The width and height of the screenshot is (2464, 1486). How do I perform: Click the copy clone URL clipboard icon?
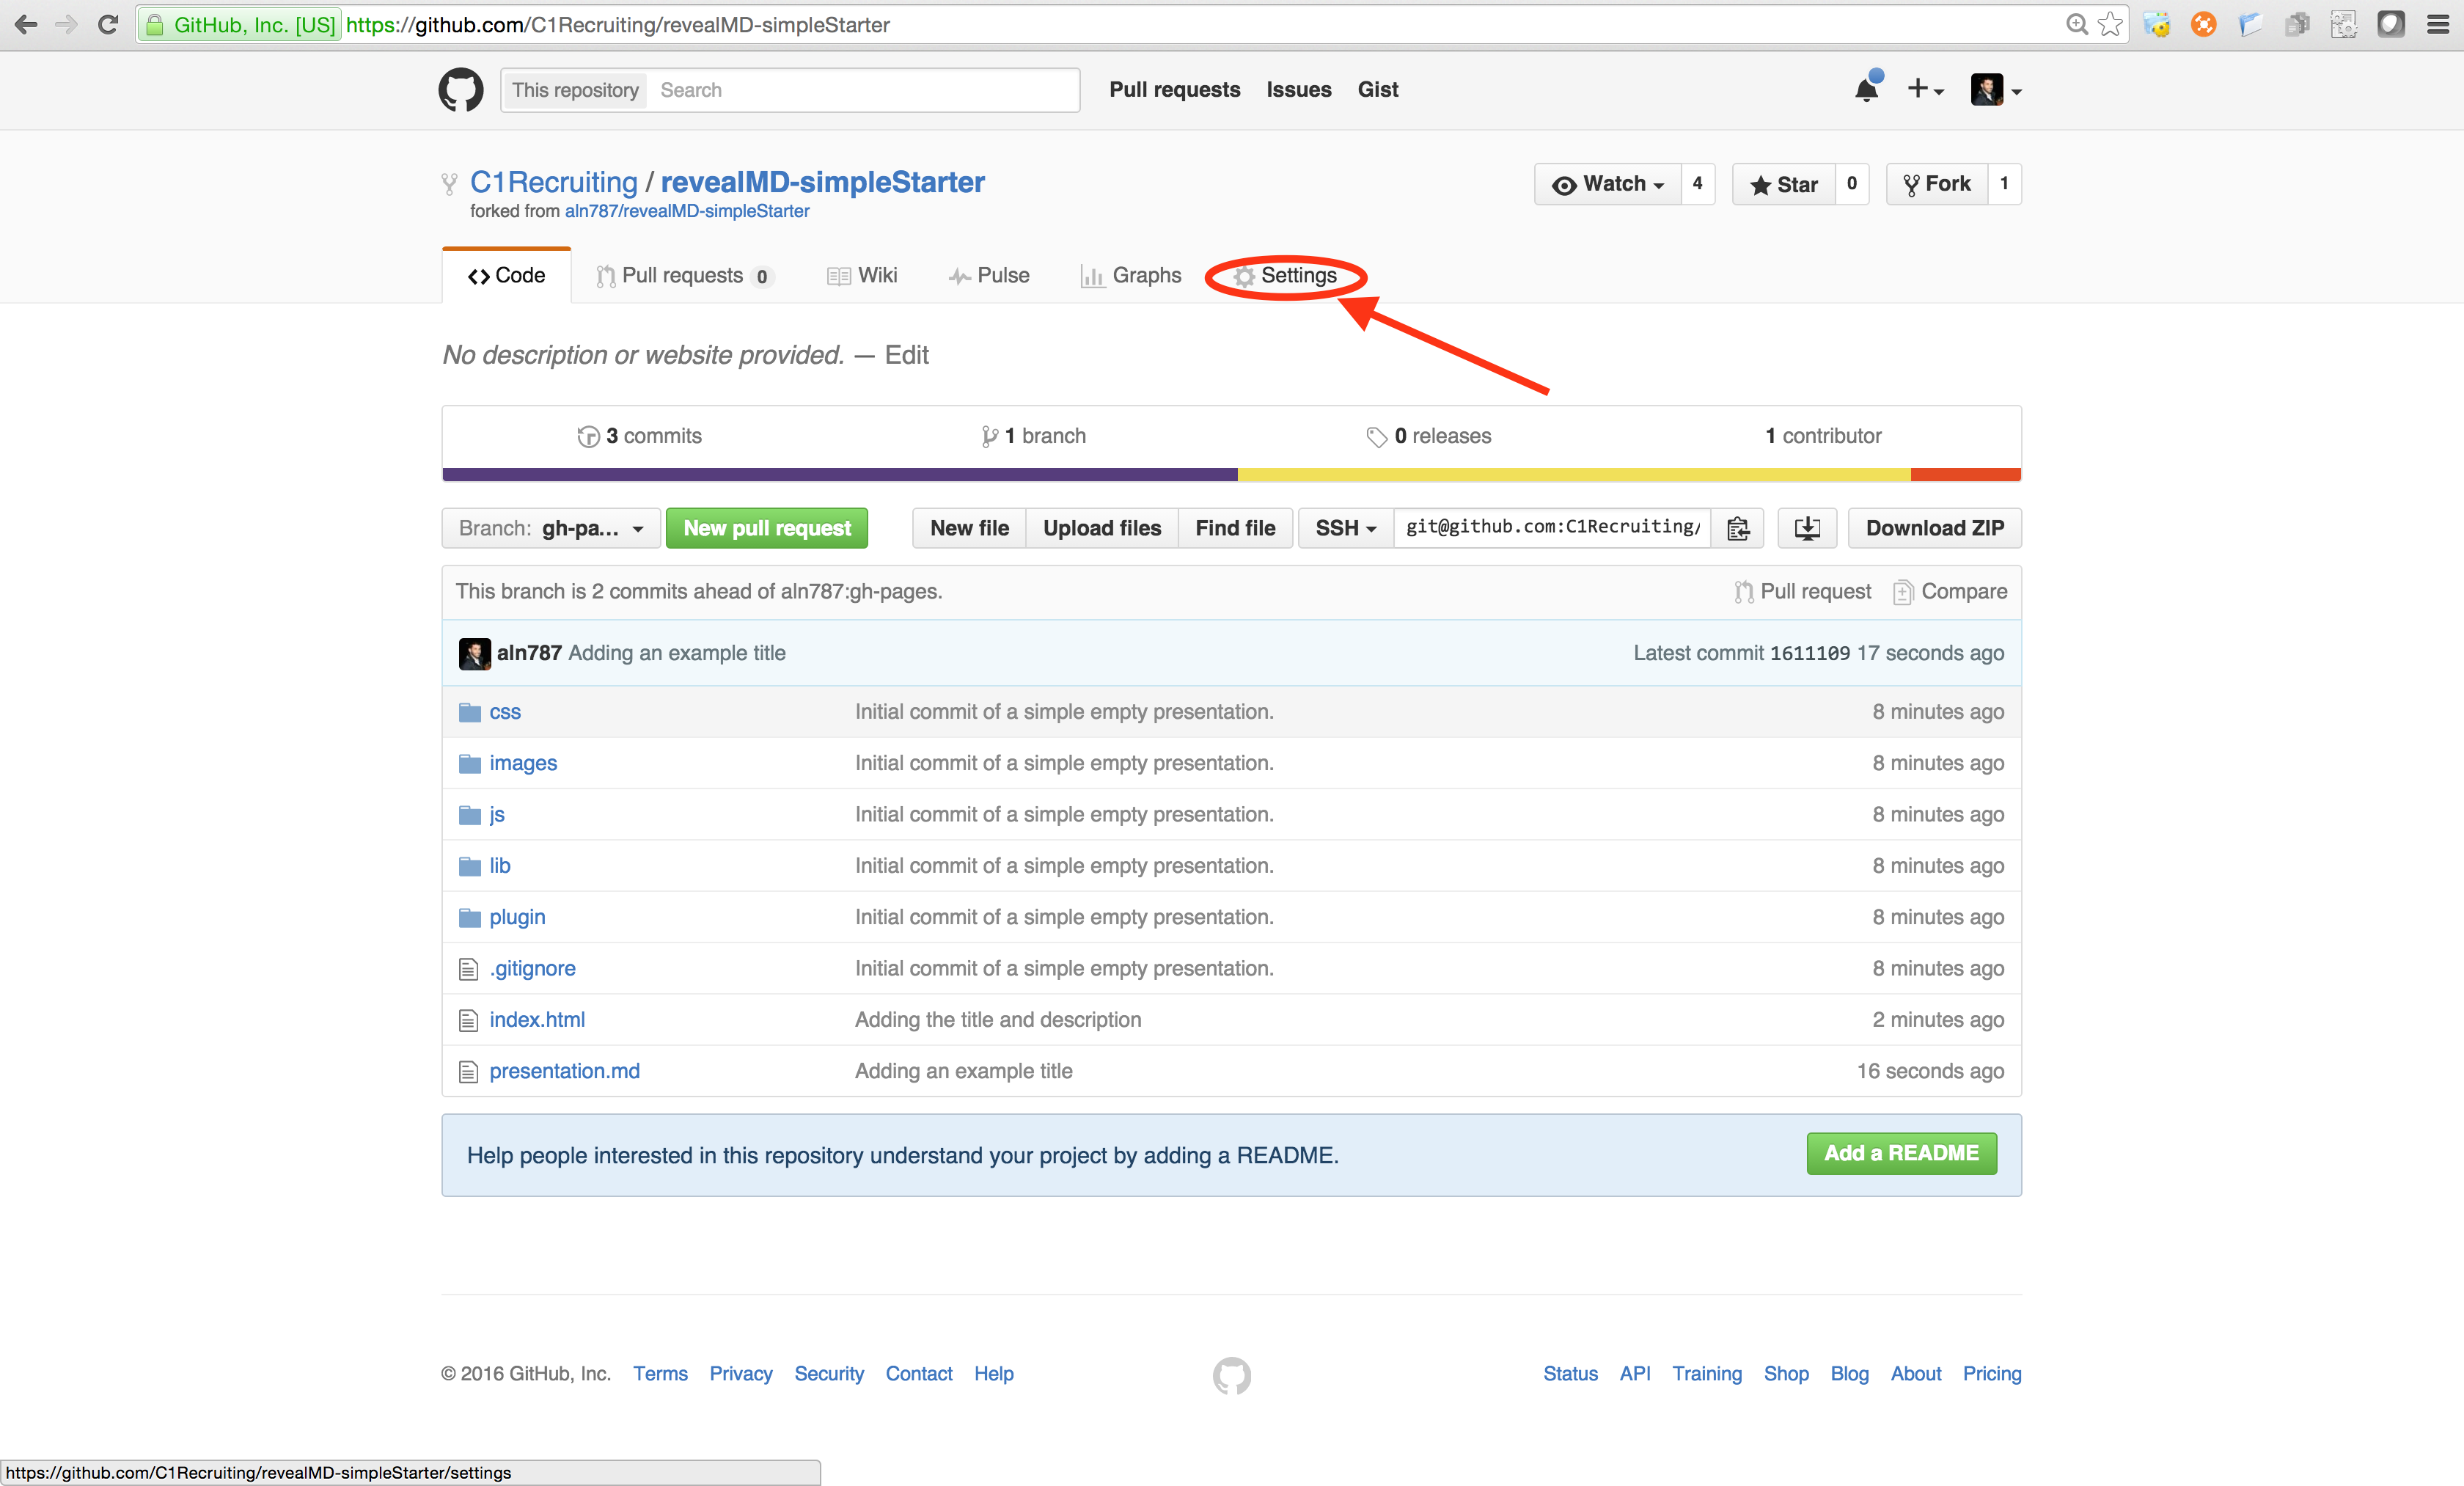point(1738,528)
